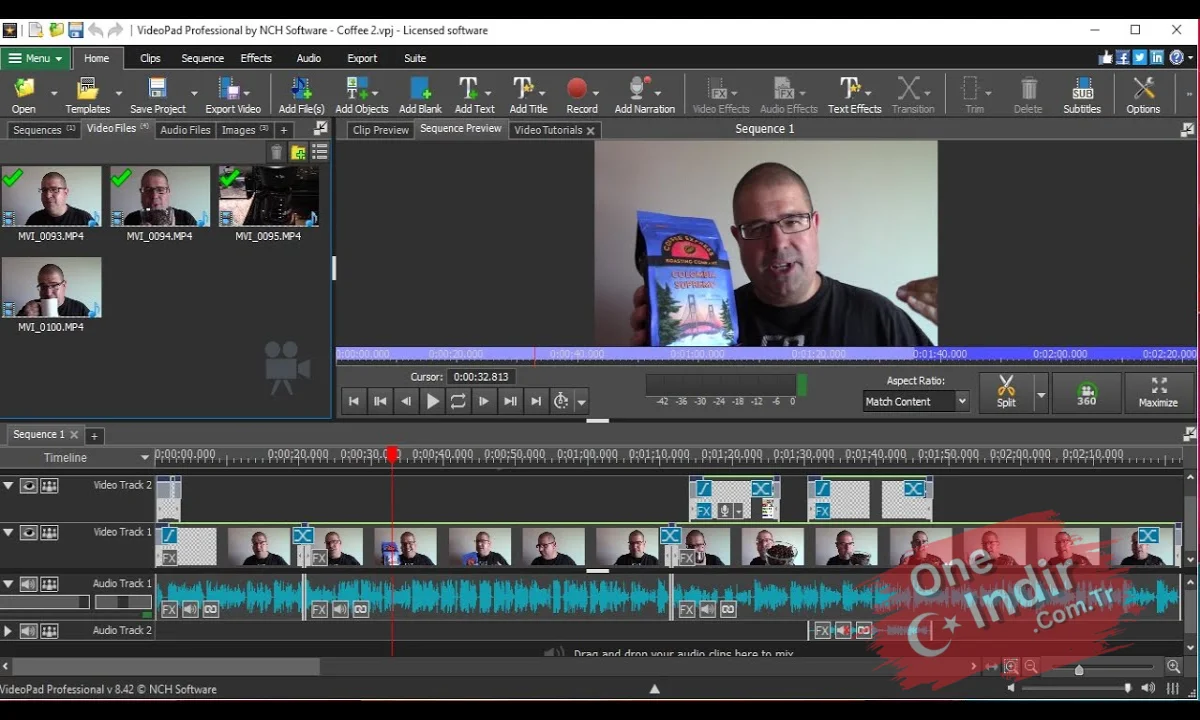The image size is (1200, 720).
Task: Delete selected file in the bin panel
Action: 277,152
